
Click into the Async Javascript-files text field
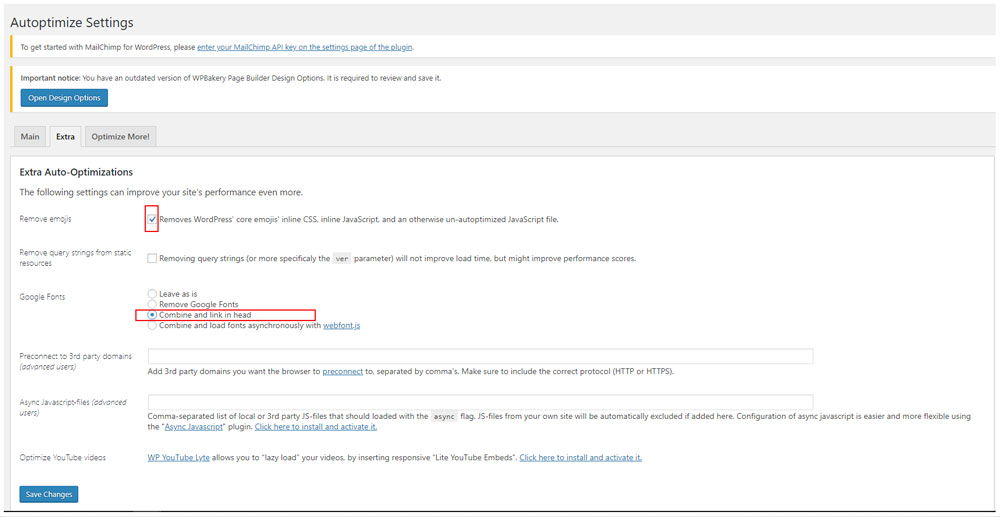pyautogui.click(x=480, y=402)
